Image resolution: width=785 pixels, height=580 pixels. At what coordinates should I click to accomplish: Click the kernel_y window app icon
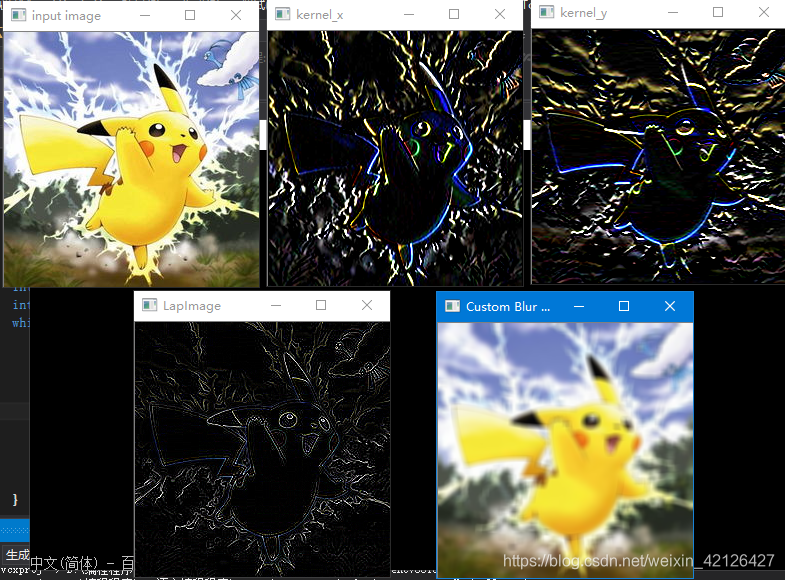click(x=547, y=12)
